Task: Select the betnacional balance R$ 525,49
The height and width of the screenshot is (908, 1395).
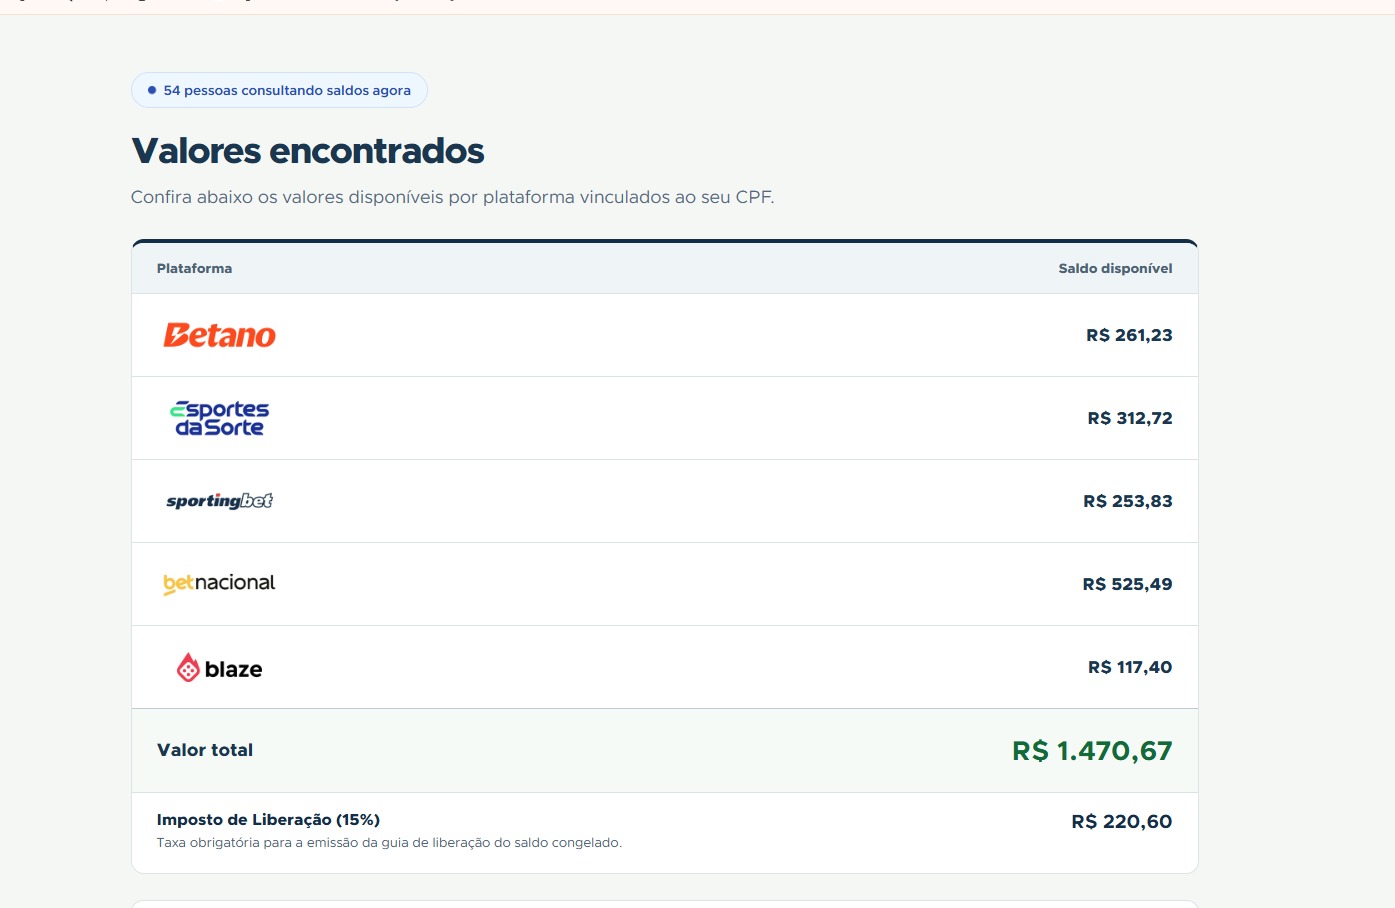Action: 1127,584
